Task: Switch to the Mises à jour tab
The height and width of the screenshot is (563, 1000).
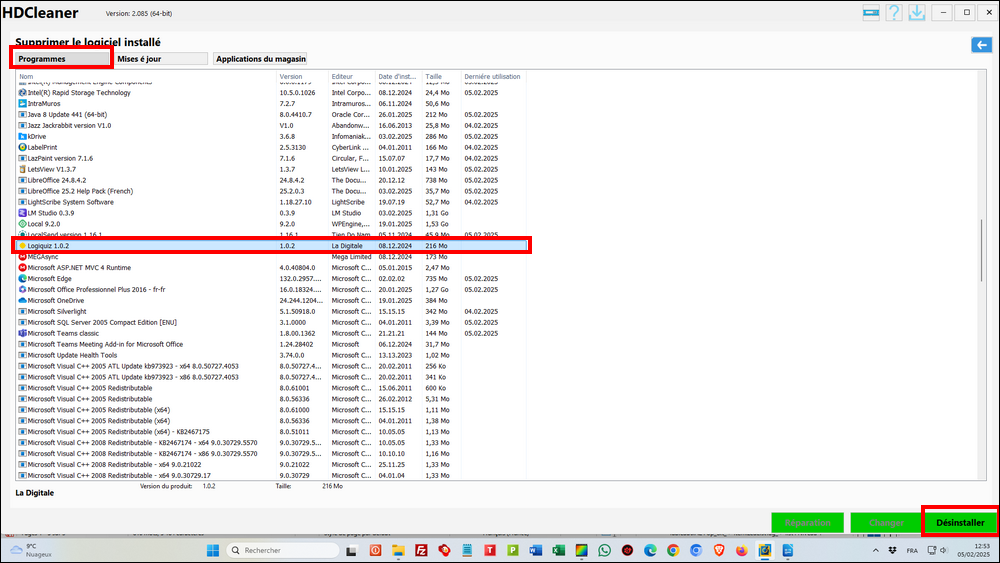Action: [x=161, y=59]
